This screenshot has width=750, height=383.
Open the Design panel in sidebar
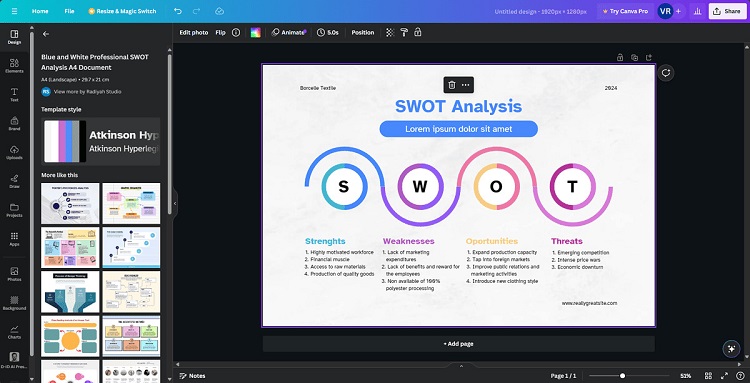point(14,37)
